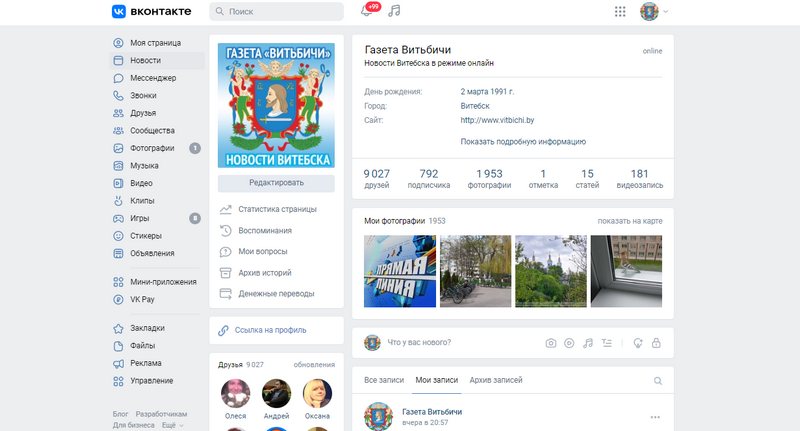This screenshot has height=431, width=800.
Task: Open the Прямая линия photo thumbnail
Action: click(400, 271)
